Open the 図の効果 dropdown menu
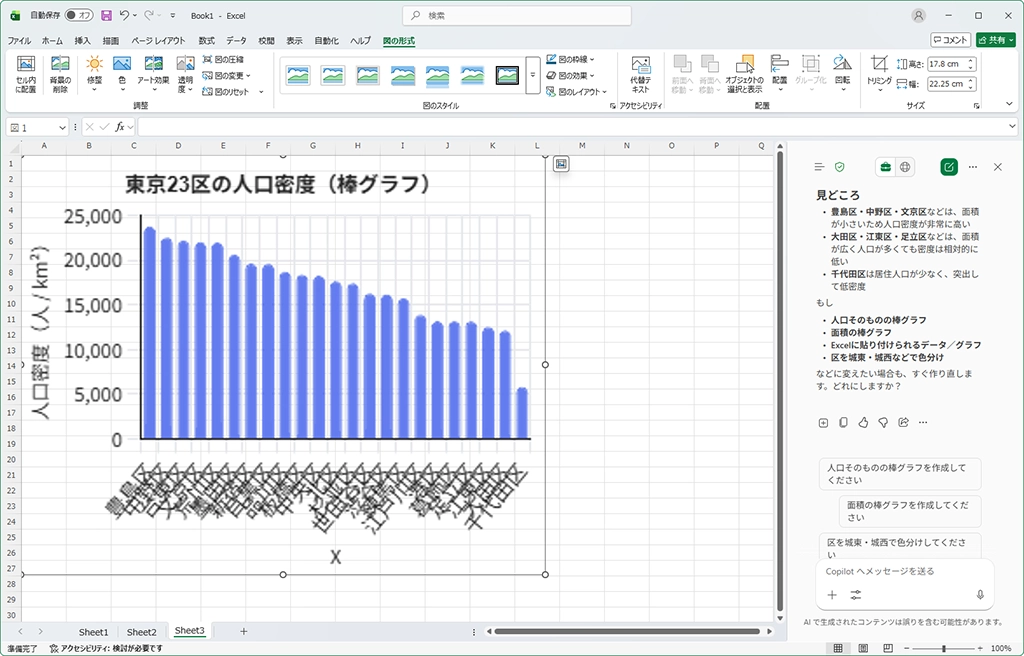The image size is (1024, 656). click(x=592, y=76)
